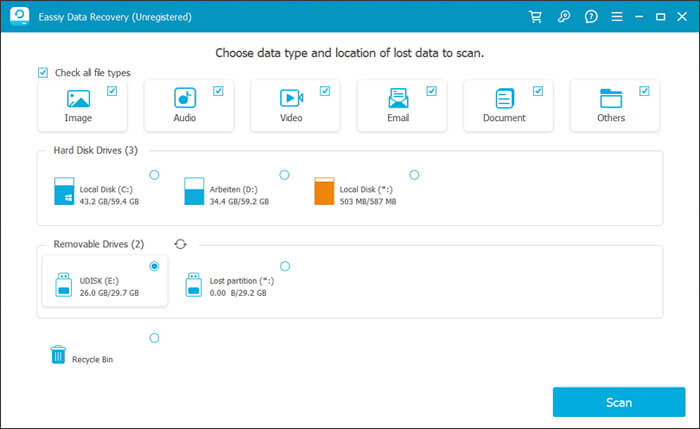Click the Video file type icon

point(291,98)
